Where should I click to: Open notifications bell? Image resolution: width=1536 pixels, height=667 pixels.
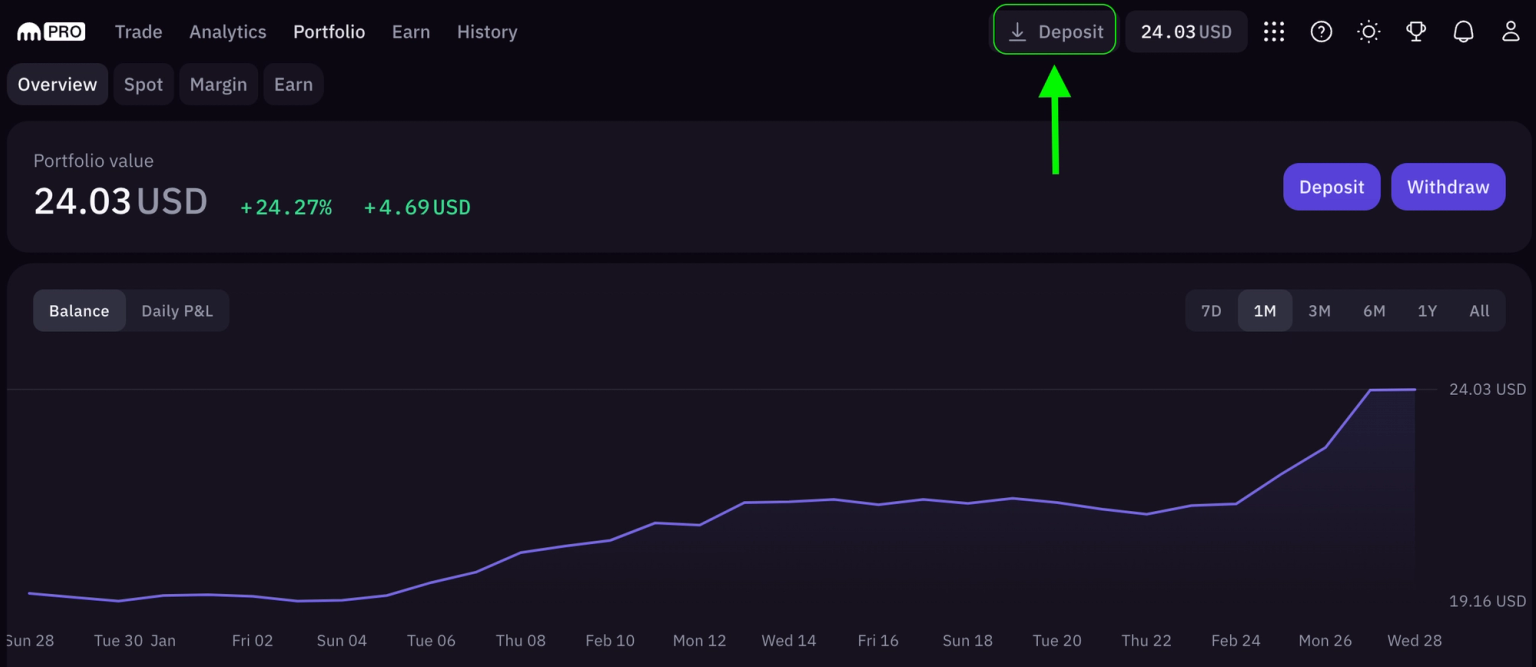click(x=1463, y=32)
